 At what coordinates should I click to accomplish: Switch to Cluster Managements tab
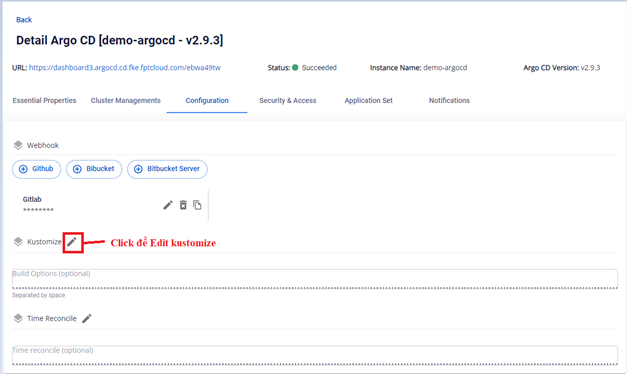[126, 100]
